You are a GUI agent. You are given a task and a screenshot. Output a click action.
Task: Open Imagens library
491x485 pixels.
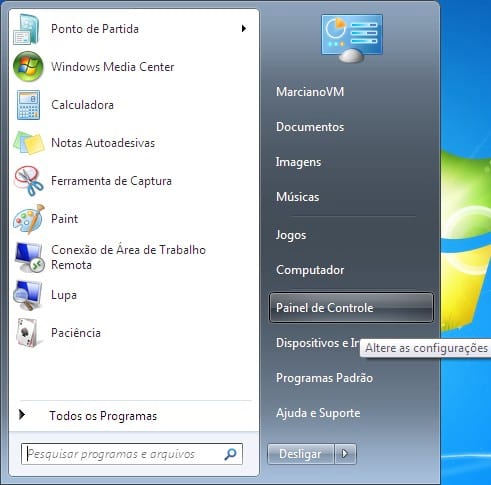coord(298,162)
